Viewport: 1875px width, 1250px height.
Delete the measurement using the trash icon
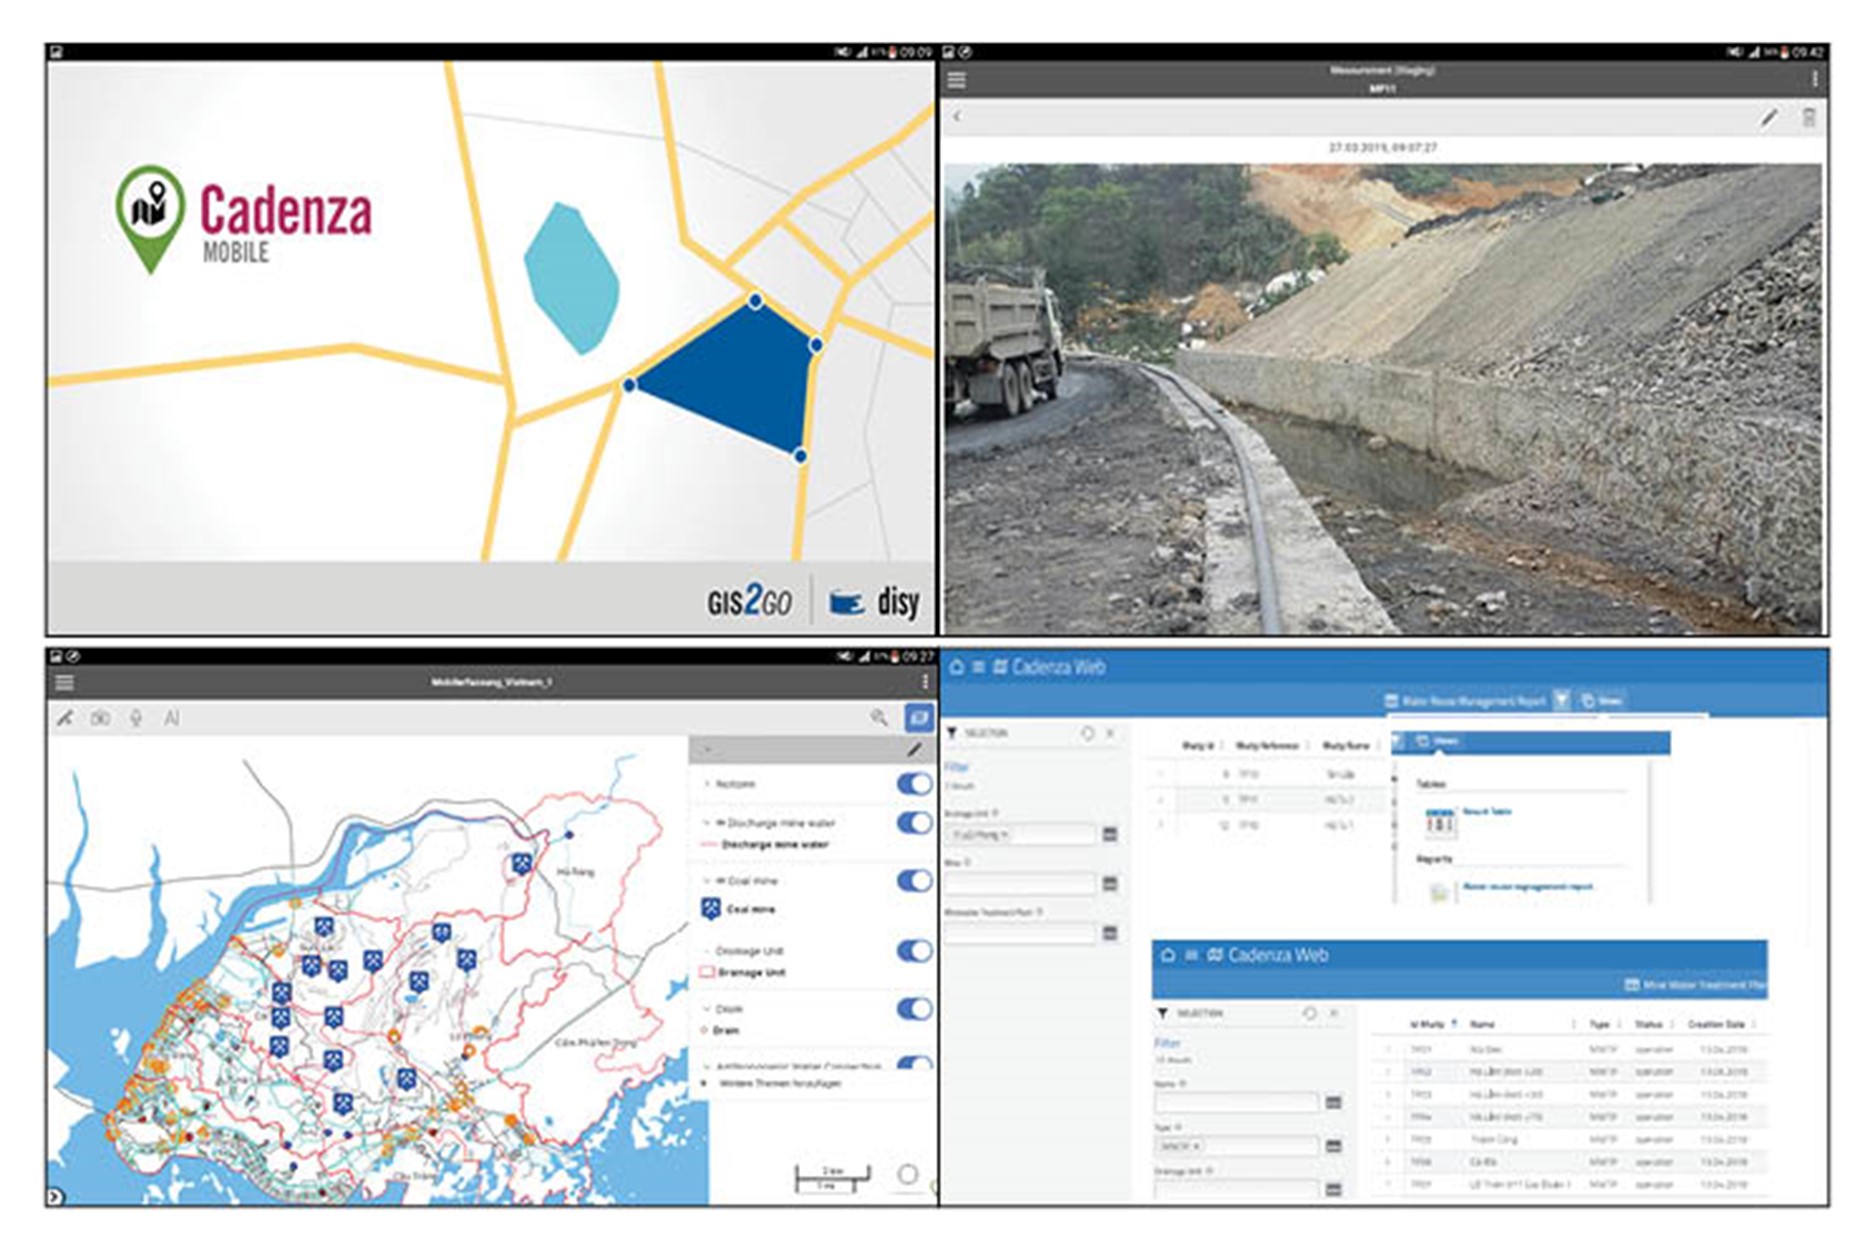1809,118
